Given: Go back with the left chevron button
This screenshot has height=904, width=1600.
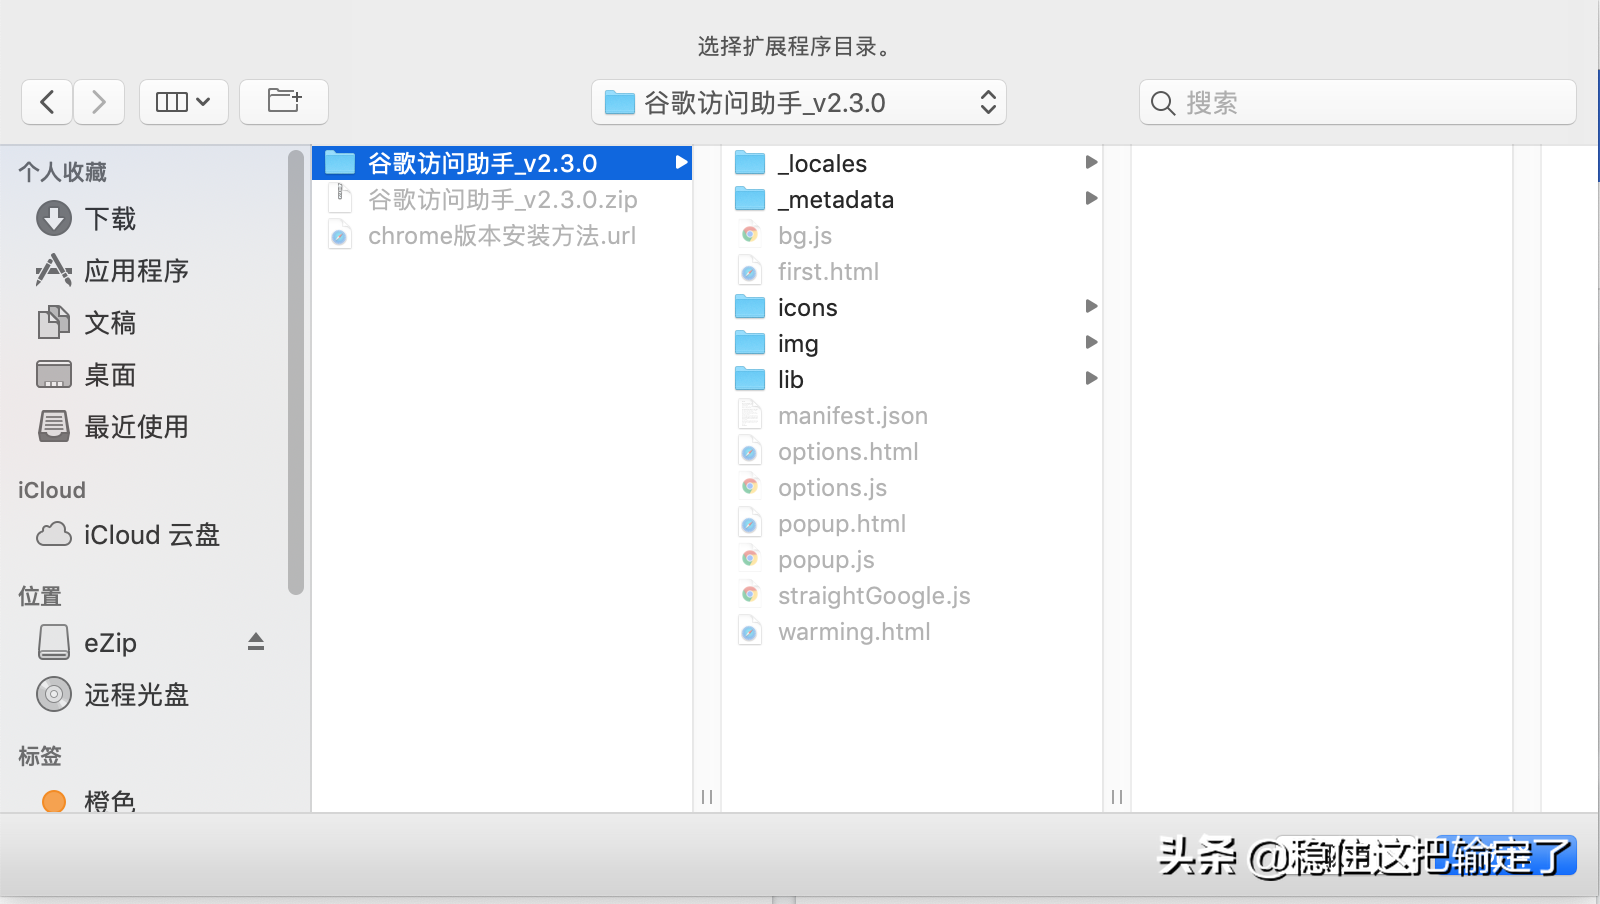Looking at the screenshot, I should pos(47,102).
